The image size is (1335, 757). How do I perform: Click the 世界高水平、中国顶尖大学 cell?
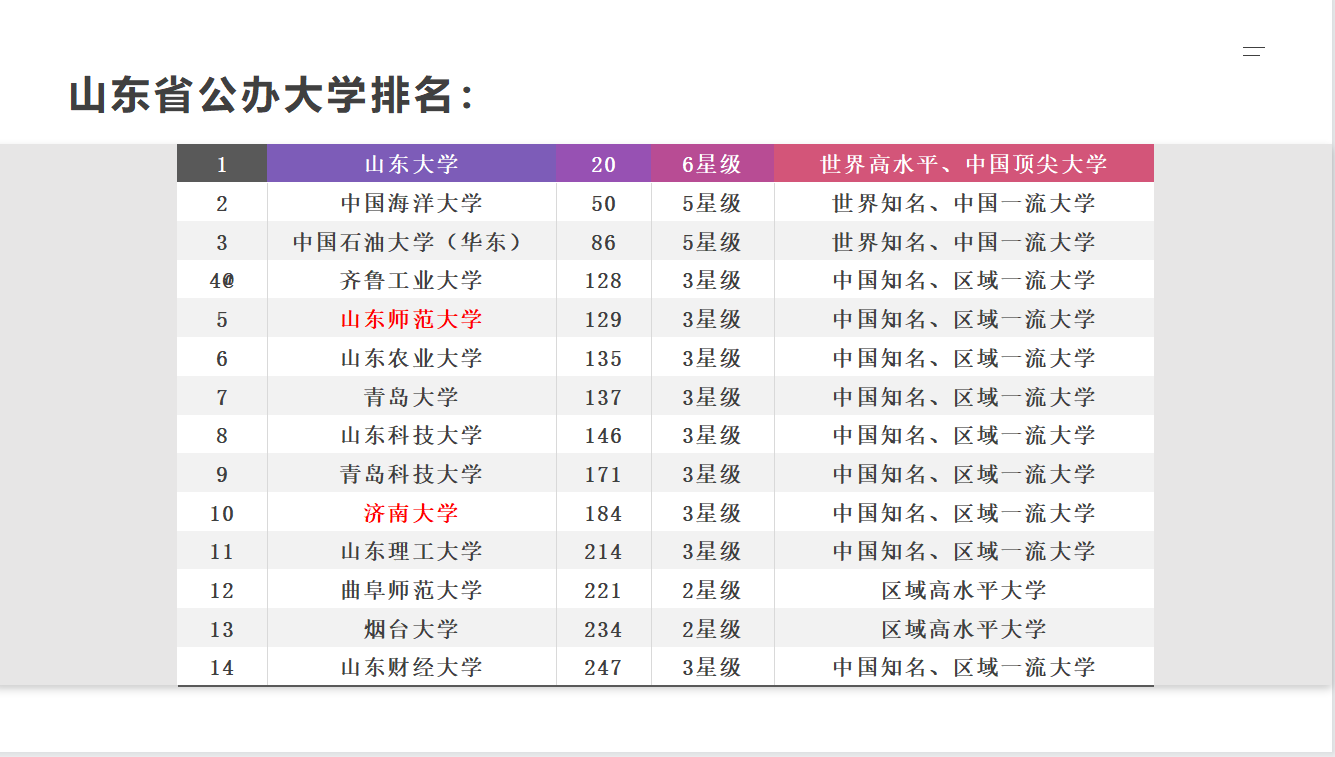tap(964, 164)
